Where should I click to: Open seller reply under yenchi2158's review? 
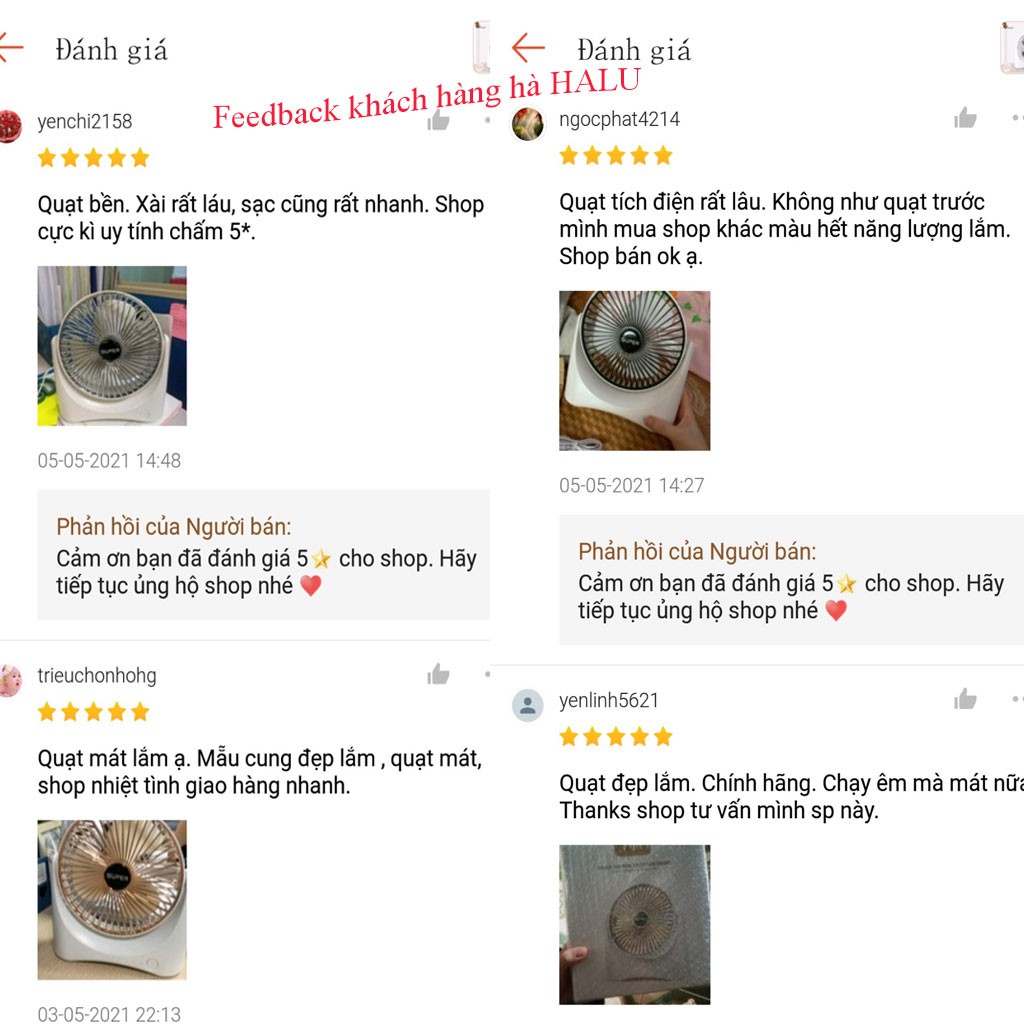(263, 554)
